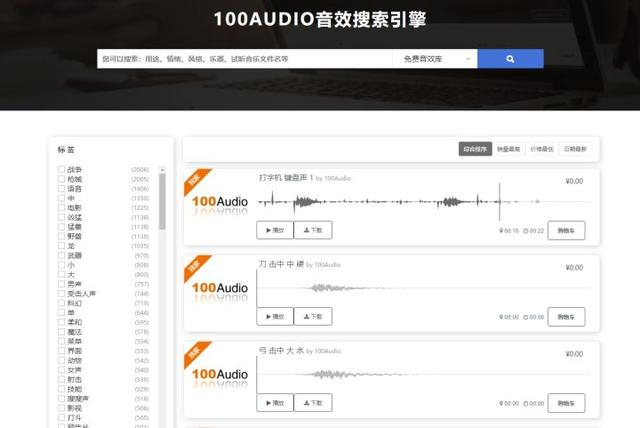Check the 龙 tag checkbox
The height and width of the screenshot is (428, 640).
tap(61, 246)
